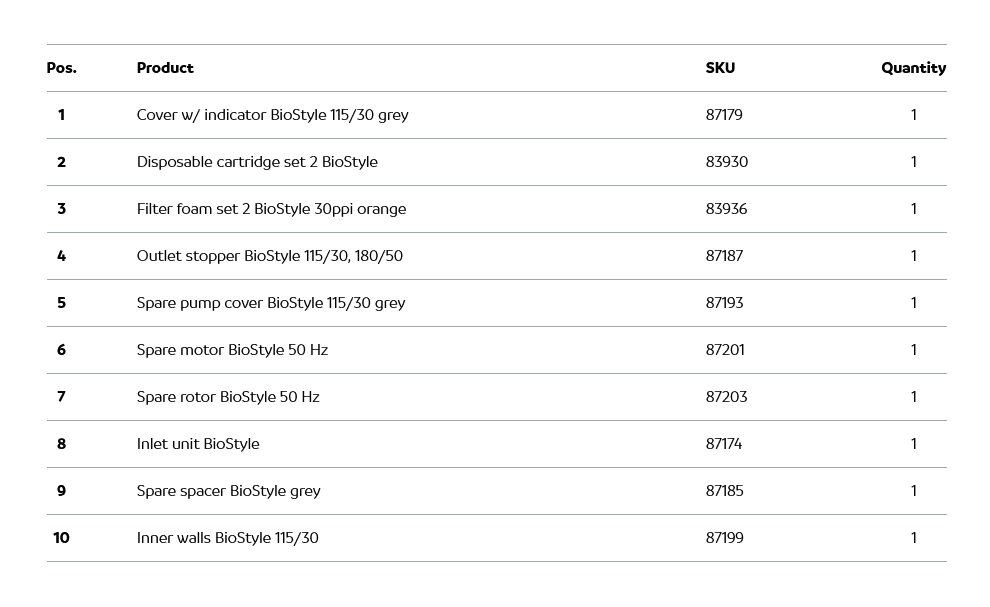Open Inlet unit BioStyle product
This screenshot has height=607, width=990.
(198, 444)
